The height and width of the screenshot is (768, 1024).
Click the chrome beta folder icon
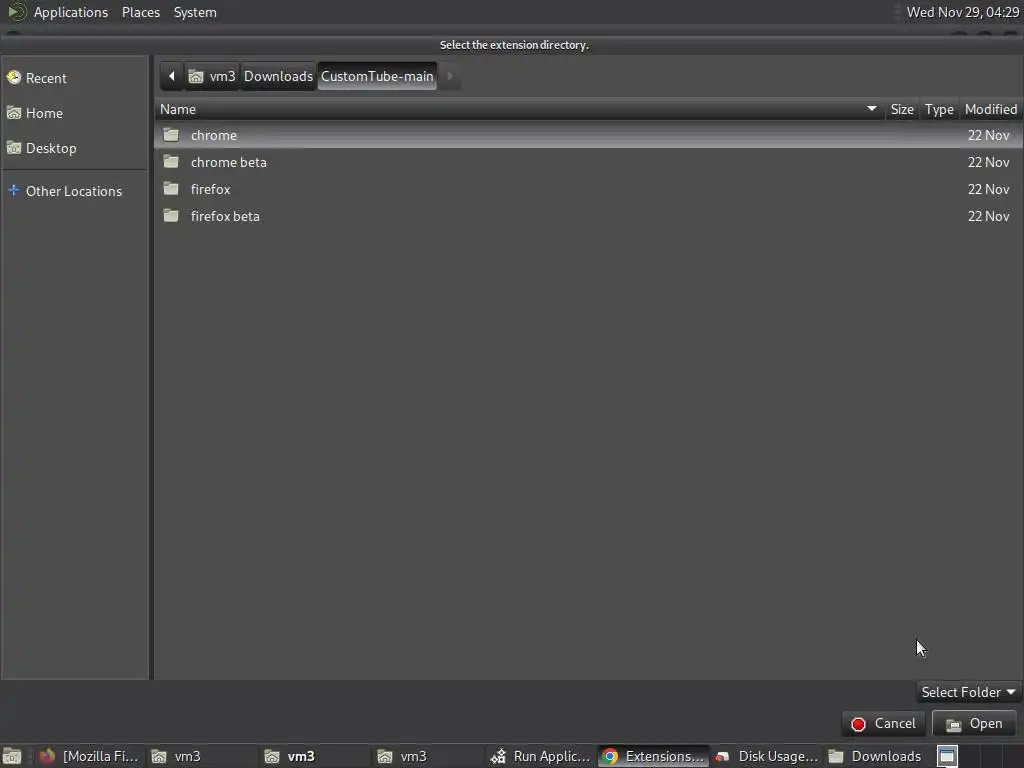(x=171, y=162)
